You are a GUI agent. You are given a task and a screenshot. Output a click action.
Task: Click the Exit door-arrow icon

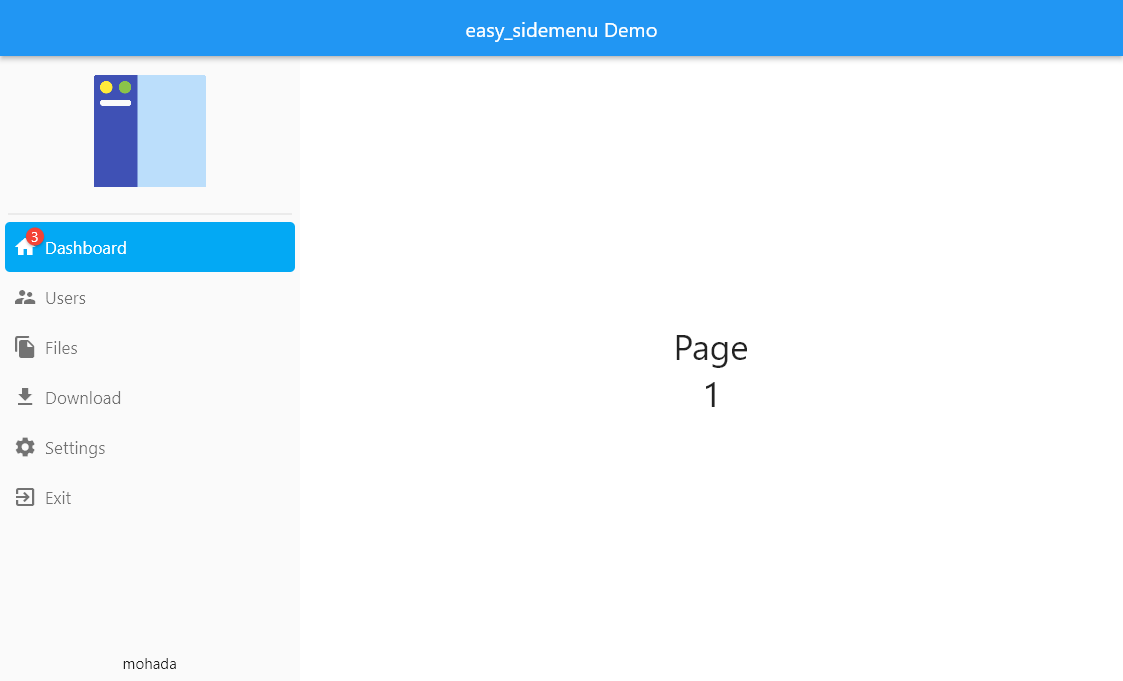(25, 497)
